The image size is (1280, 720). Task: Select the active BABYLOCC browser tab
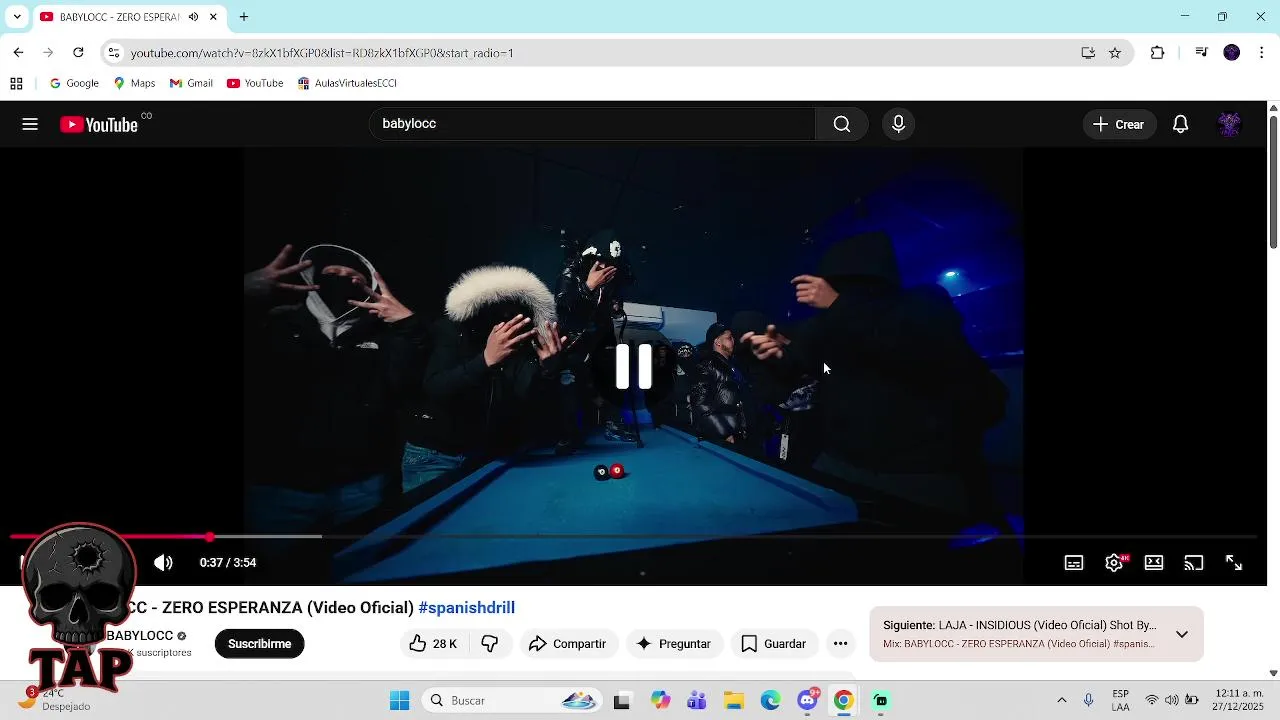118,17
